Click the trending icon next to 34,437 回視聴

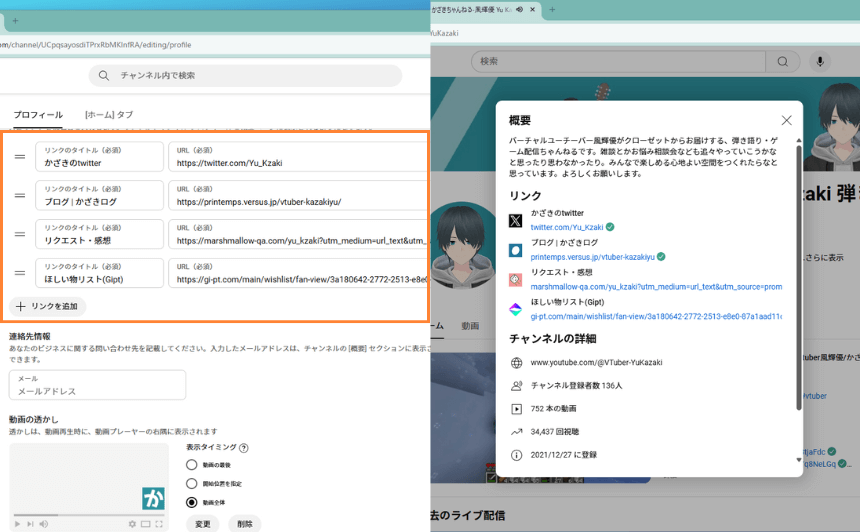pyautogui.click(x=516, y=432)
